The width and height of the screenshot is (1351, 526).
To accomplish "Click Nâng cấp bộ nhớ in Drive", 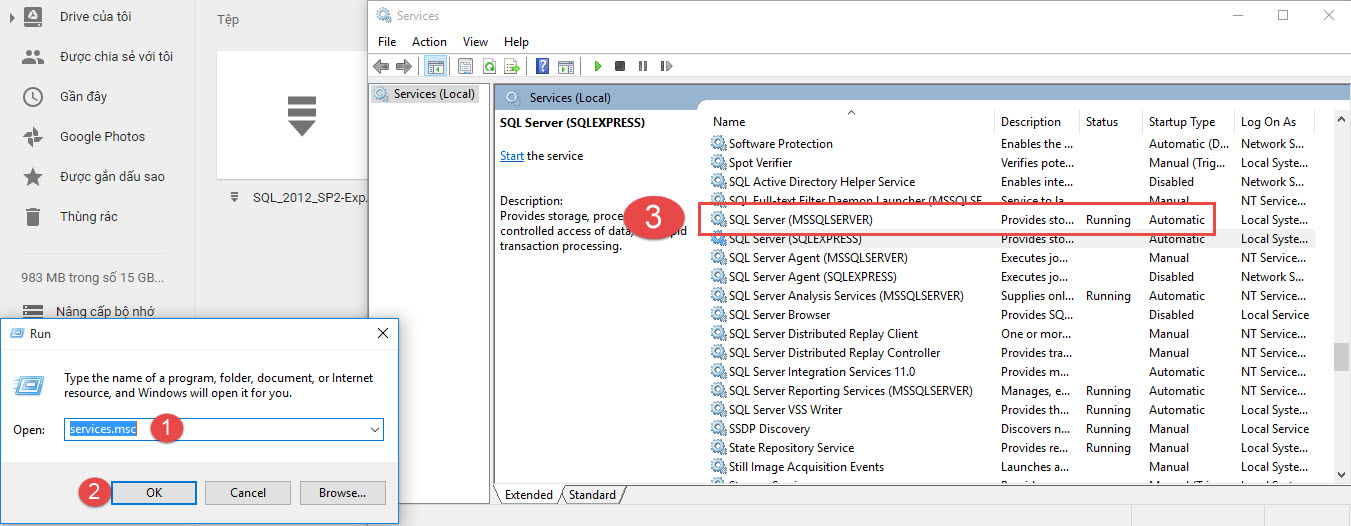I will pos(105,311).
